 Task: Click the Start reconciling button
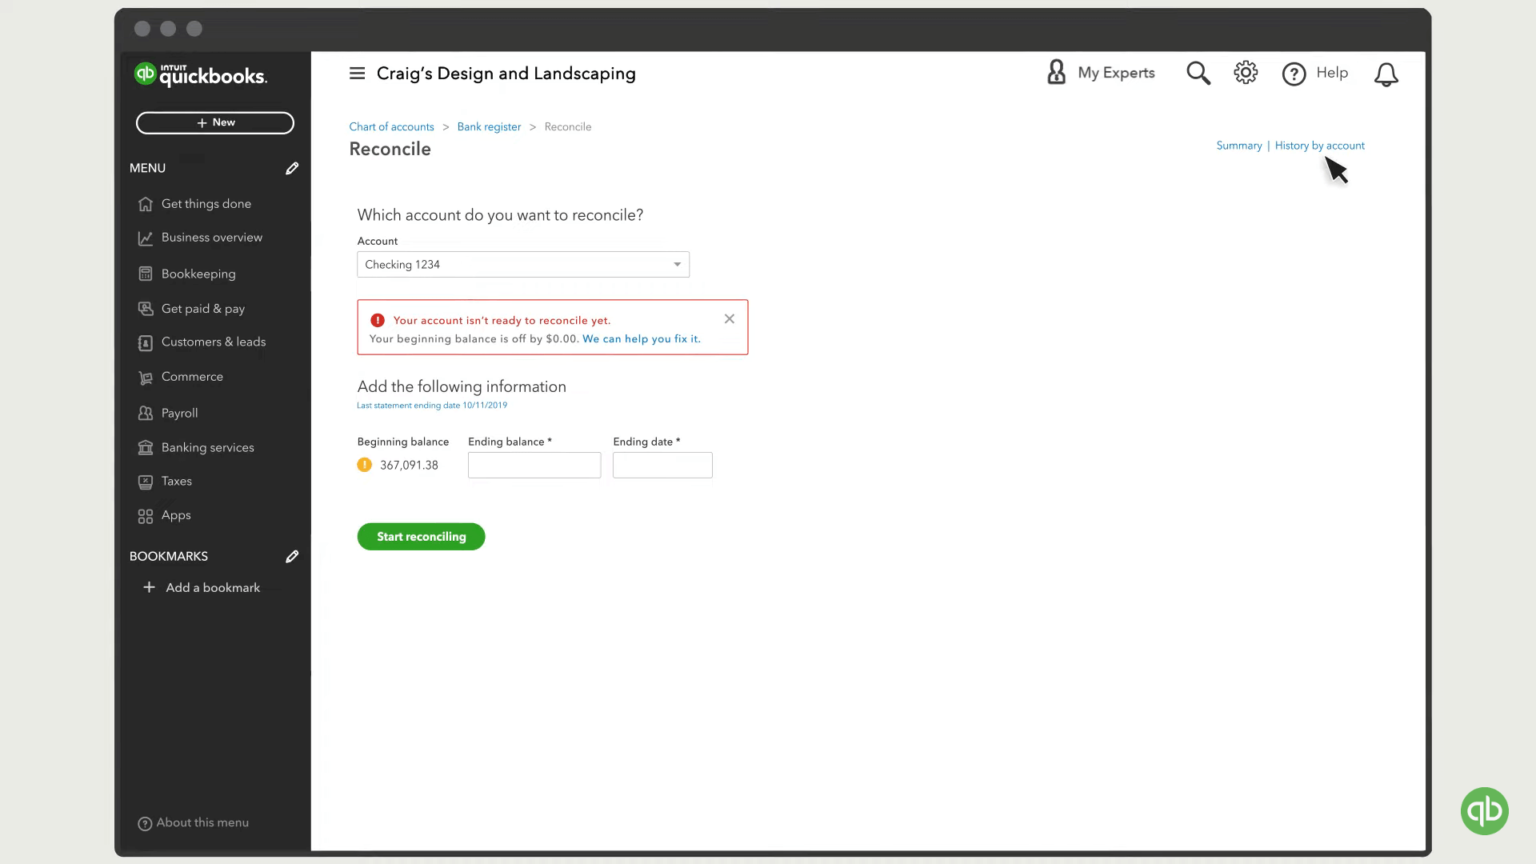point(421,537)
